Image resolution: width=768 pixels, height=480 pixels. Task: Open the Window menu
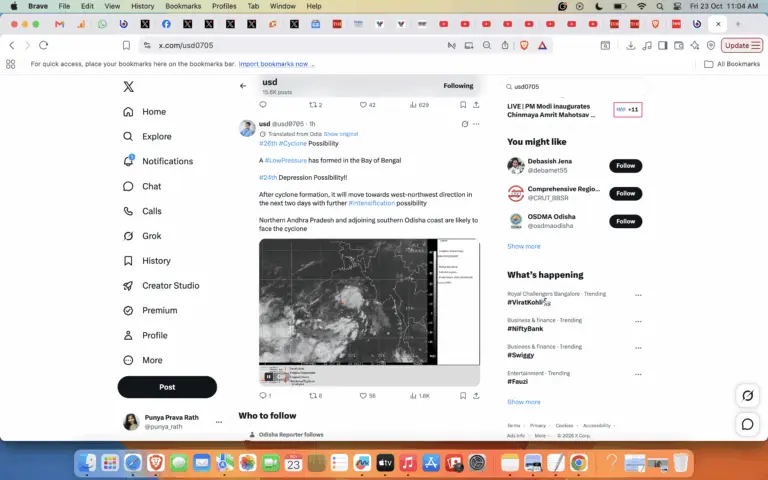point(283,6)
